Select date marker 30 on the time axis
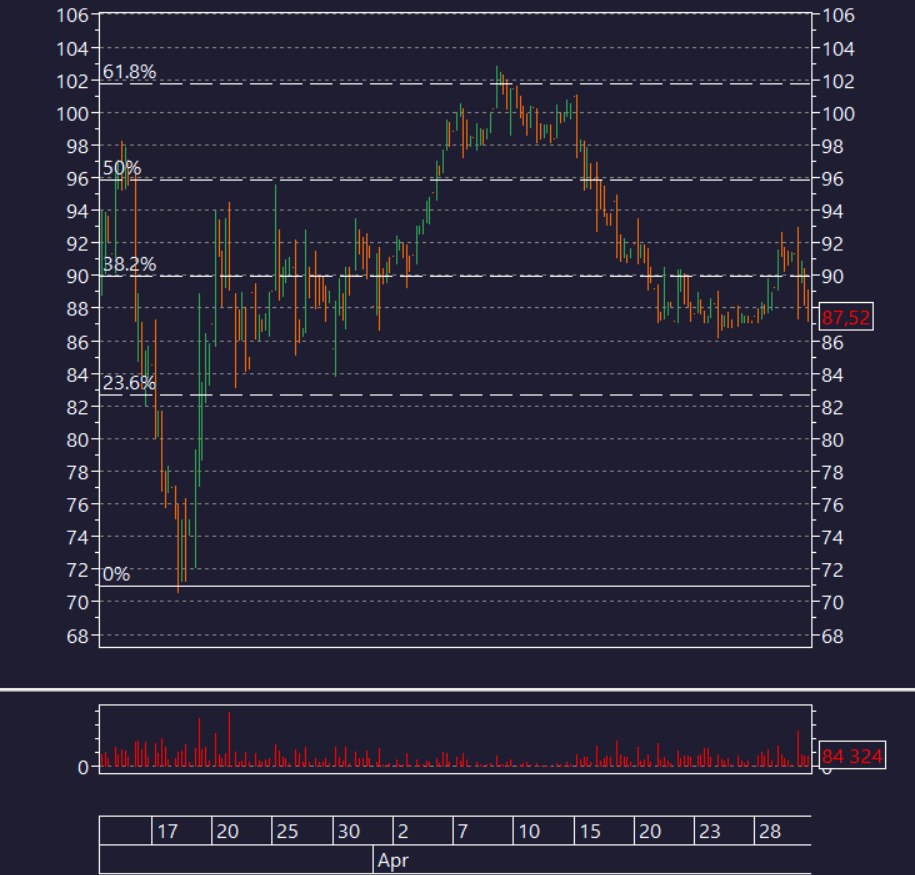Image resolution: width=915 pixels, height=875 pixels. tap(349, 831)
